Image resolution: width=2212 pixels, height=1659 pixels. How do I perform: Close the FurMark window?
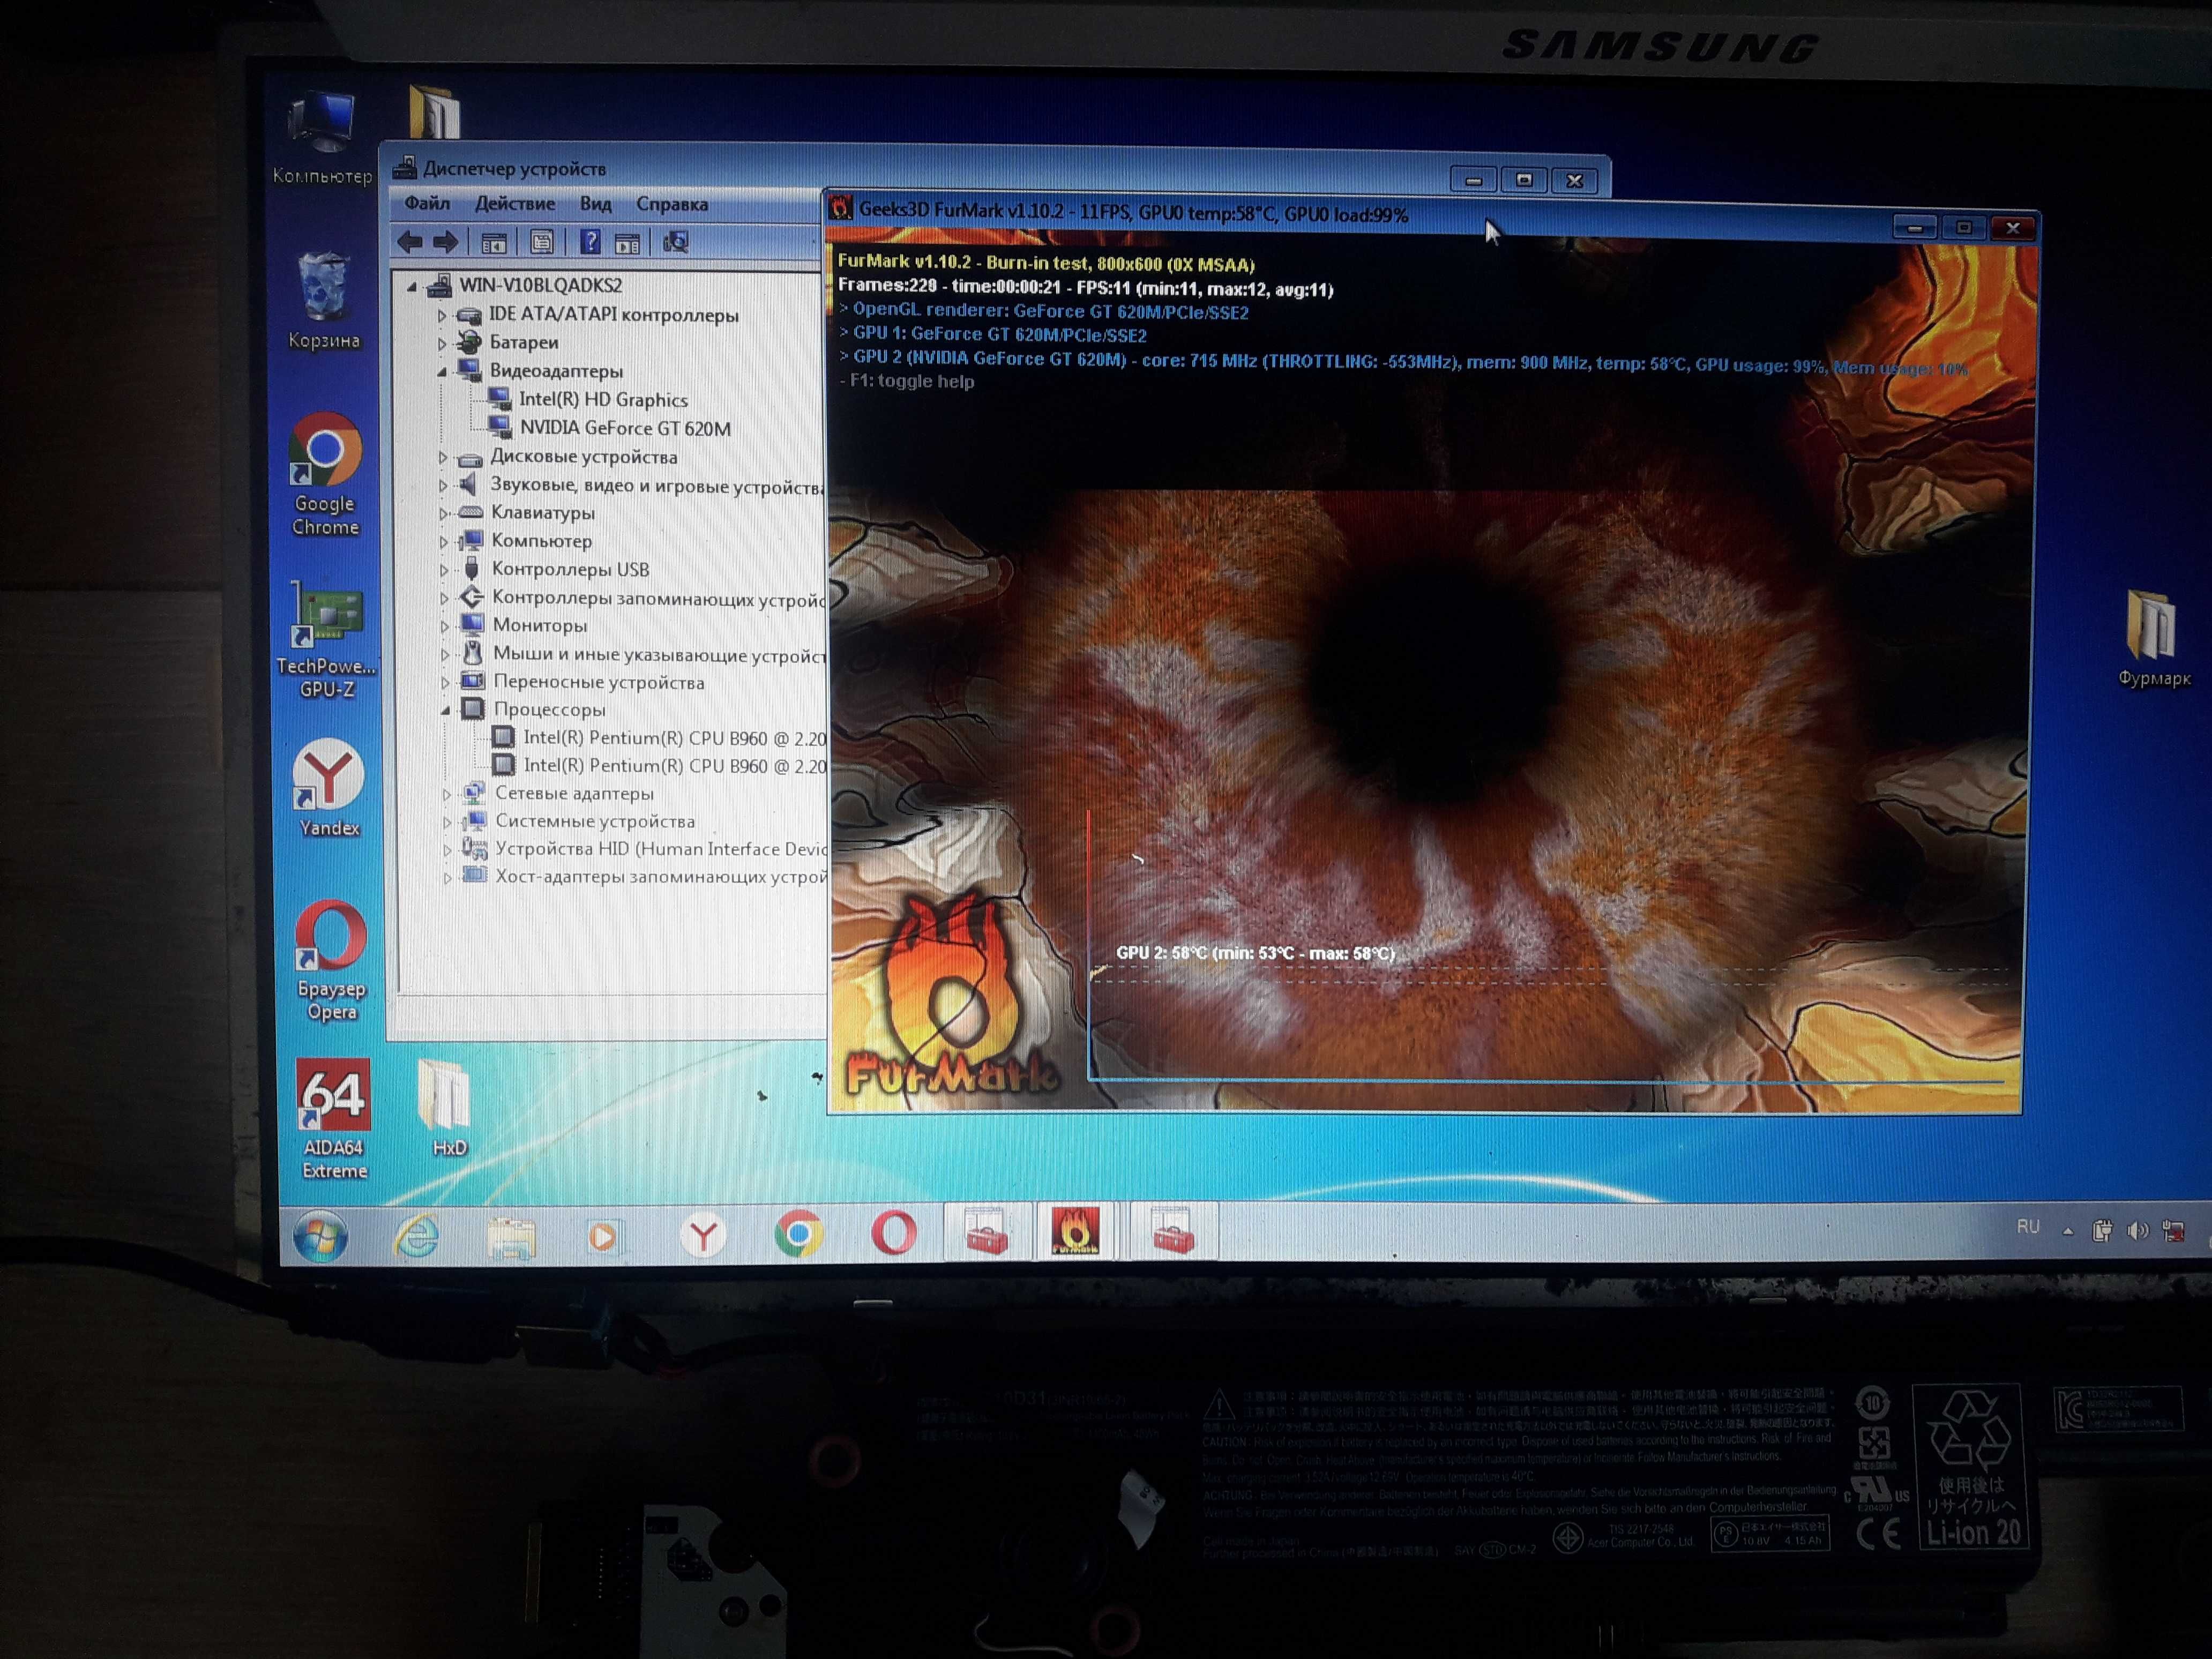(2013, 228)
